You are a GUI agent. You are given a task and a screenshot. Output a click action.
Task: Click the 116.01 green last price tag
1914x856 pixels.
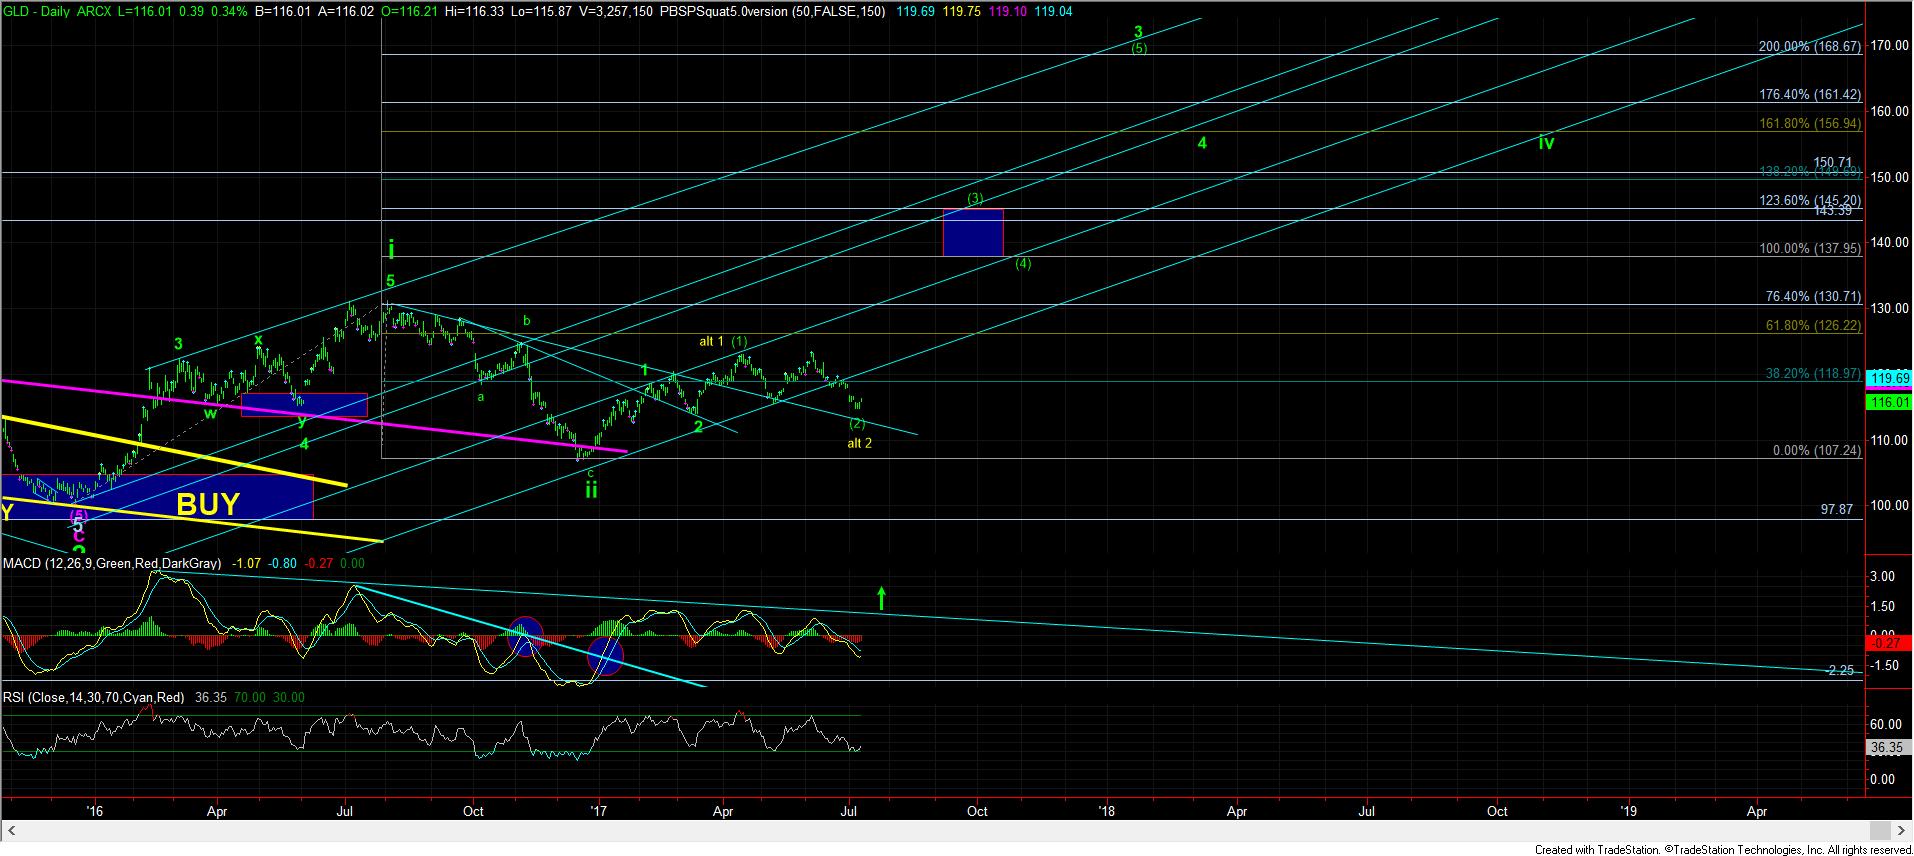point(1889,401)
